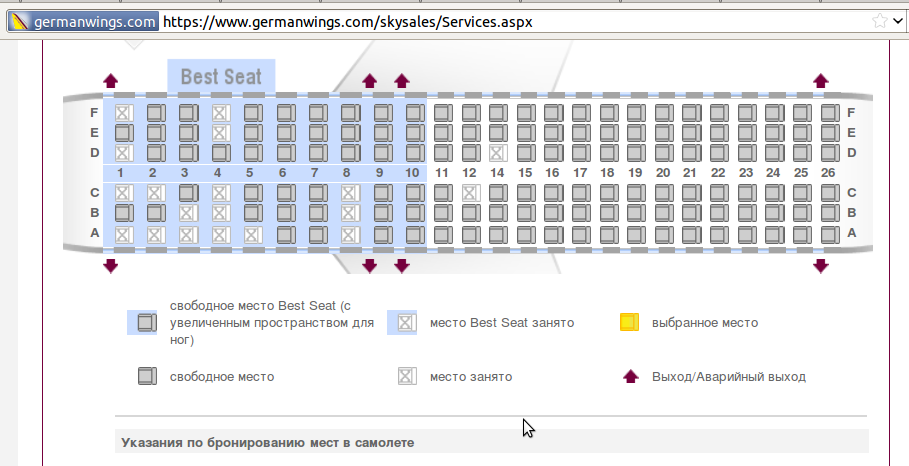Click the upper front-left exit arrow
The height and width of the screenshot is (466, 909).
(111, 81)
